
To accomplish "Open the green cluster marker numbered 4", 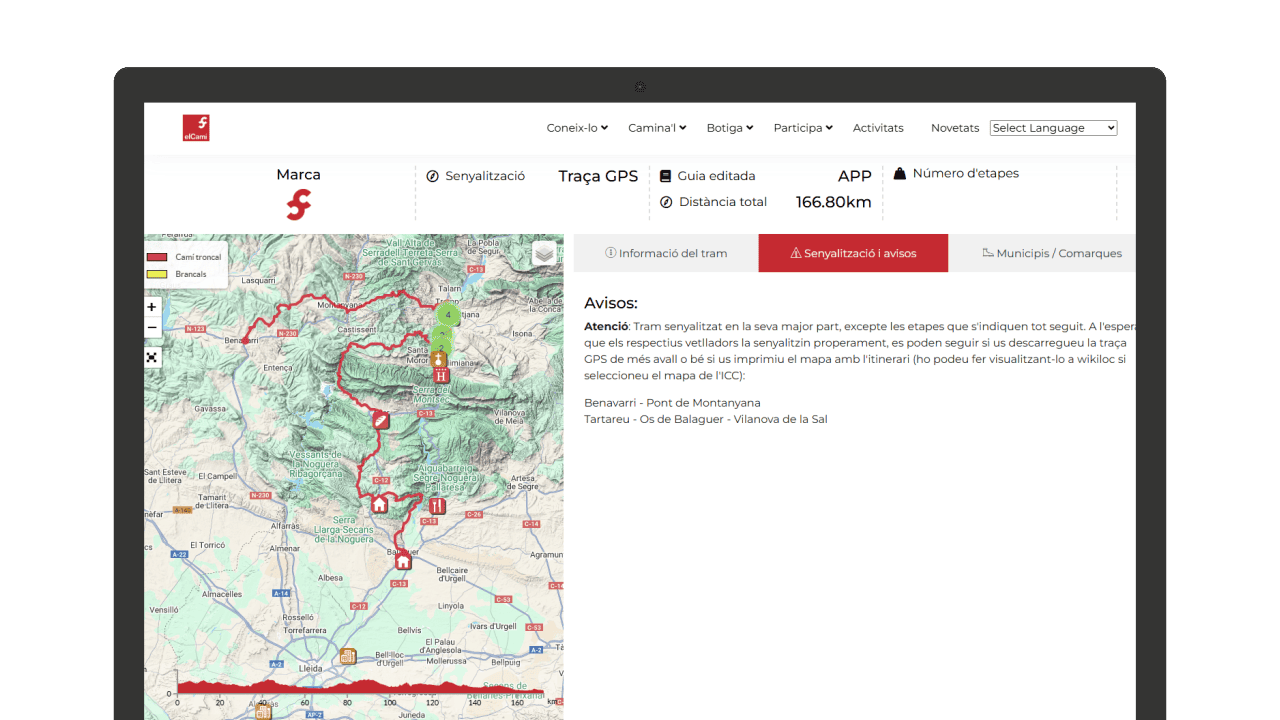I will click(448, 315).
